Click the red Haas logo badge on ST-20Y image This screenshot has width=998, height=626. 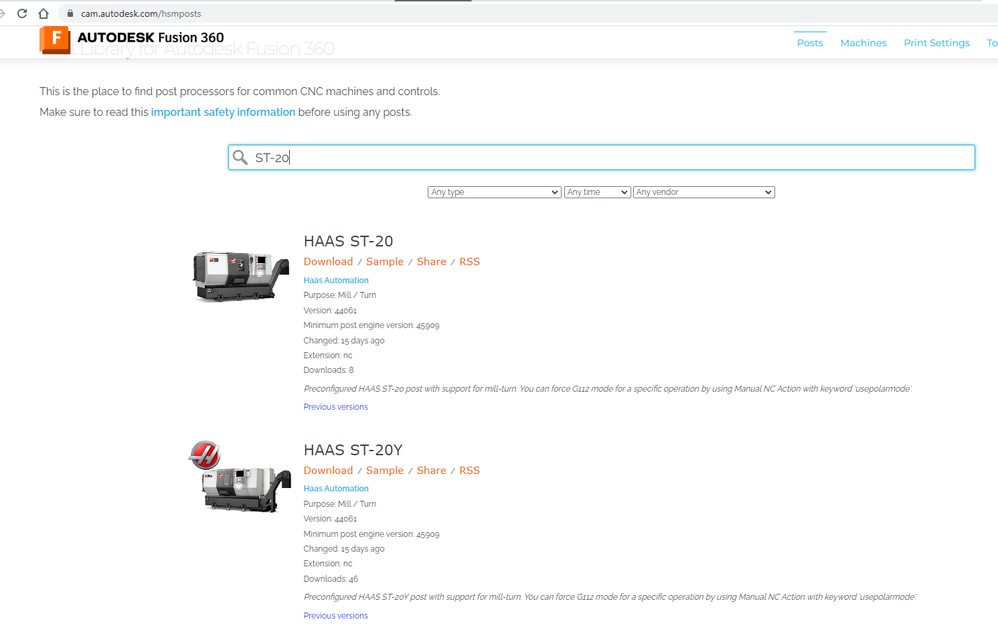[204, 455]
